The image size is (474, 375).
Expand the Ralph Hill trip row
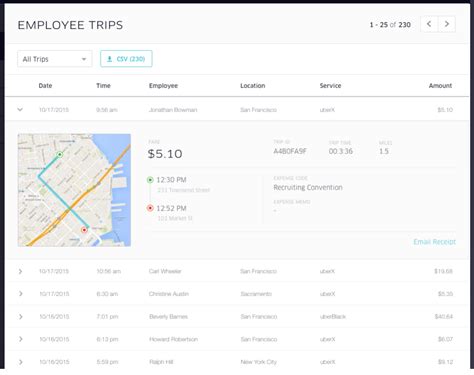(x=20, y=362)
